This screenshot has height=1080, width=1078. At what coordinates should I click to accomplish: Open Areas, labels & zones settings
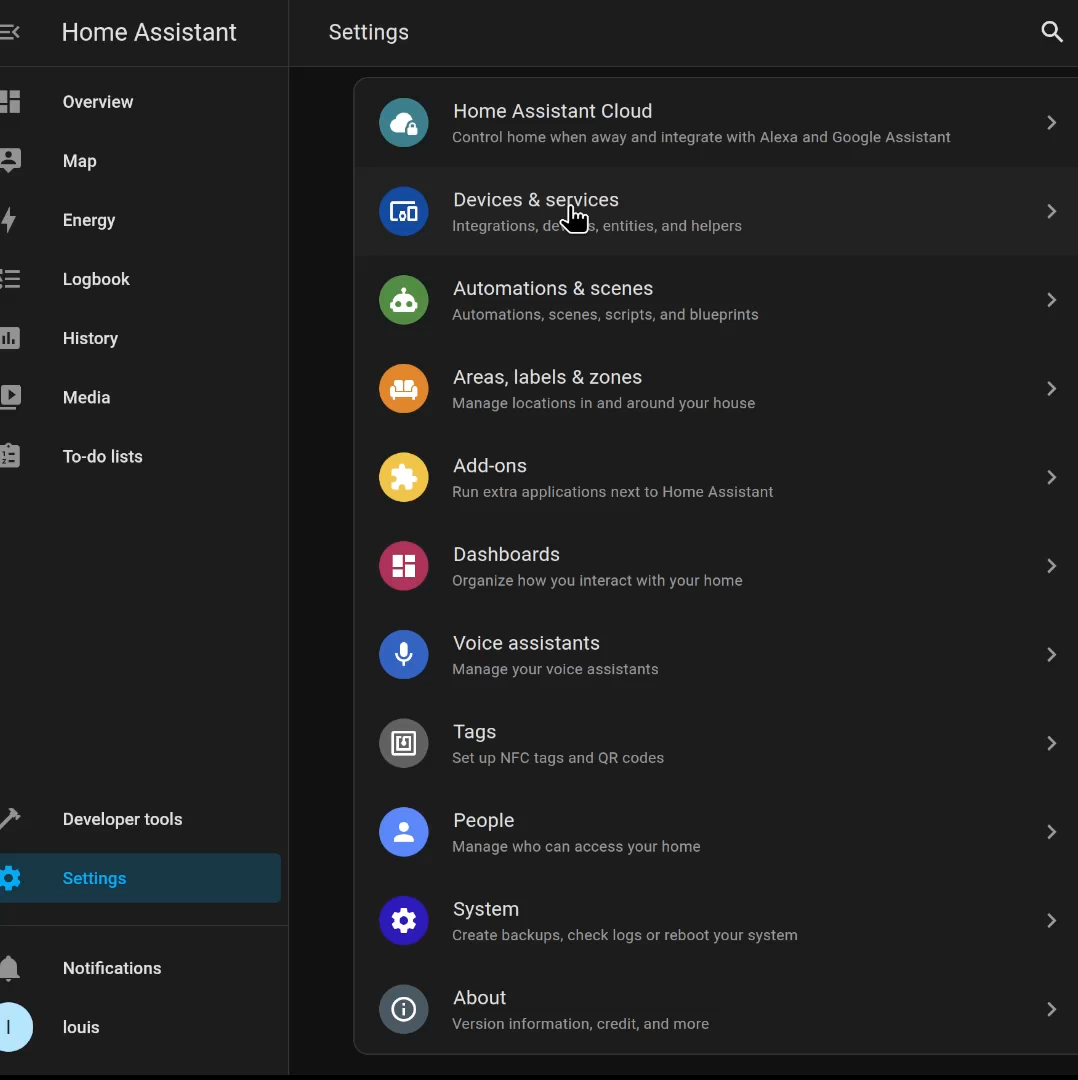click(716, 388)
